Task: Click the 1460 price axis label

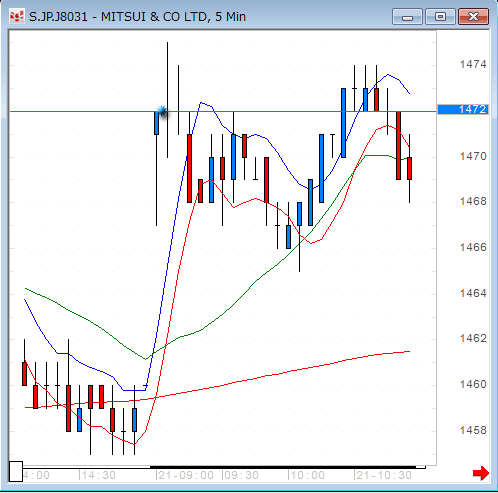Action: tap(473, 384)
